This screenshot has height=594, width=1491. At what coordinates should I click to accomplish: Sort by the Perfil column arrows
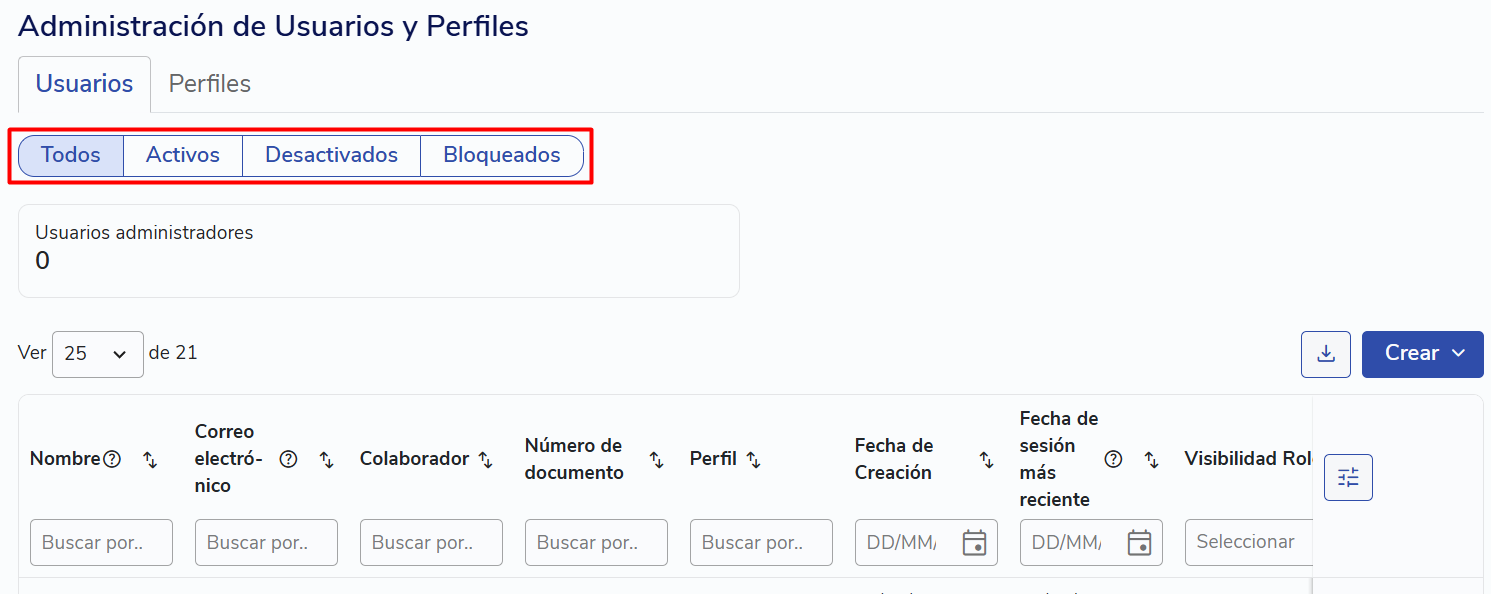click(x=753, y=459)
